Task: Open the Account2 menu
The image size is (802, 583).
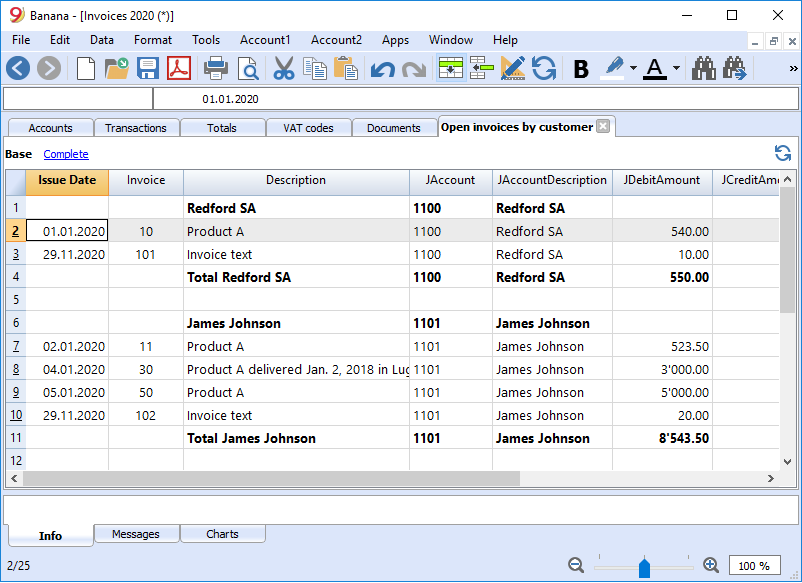Action: tap(336, 40)
